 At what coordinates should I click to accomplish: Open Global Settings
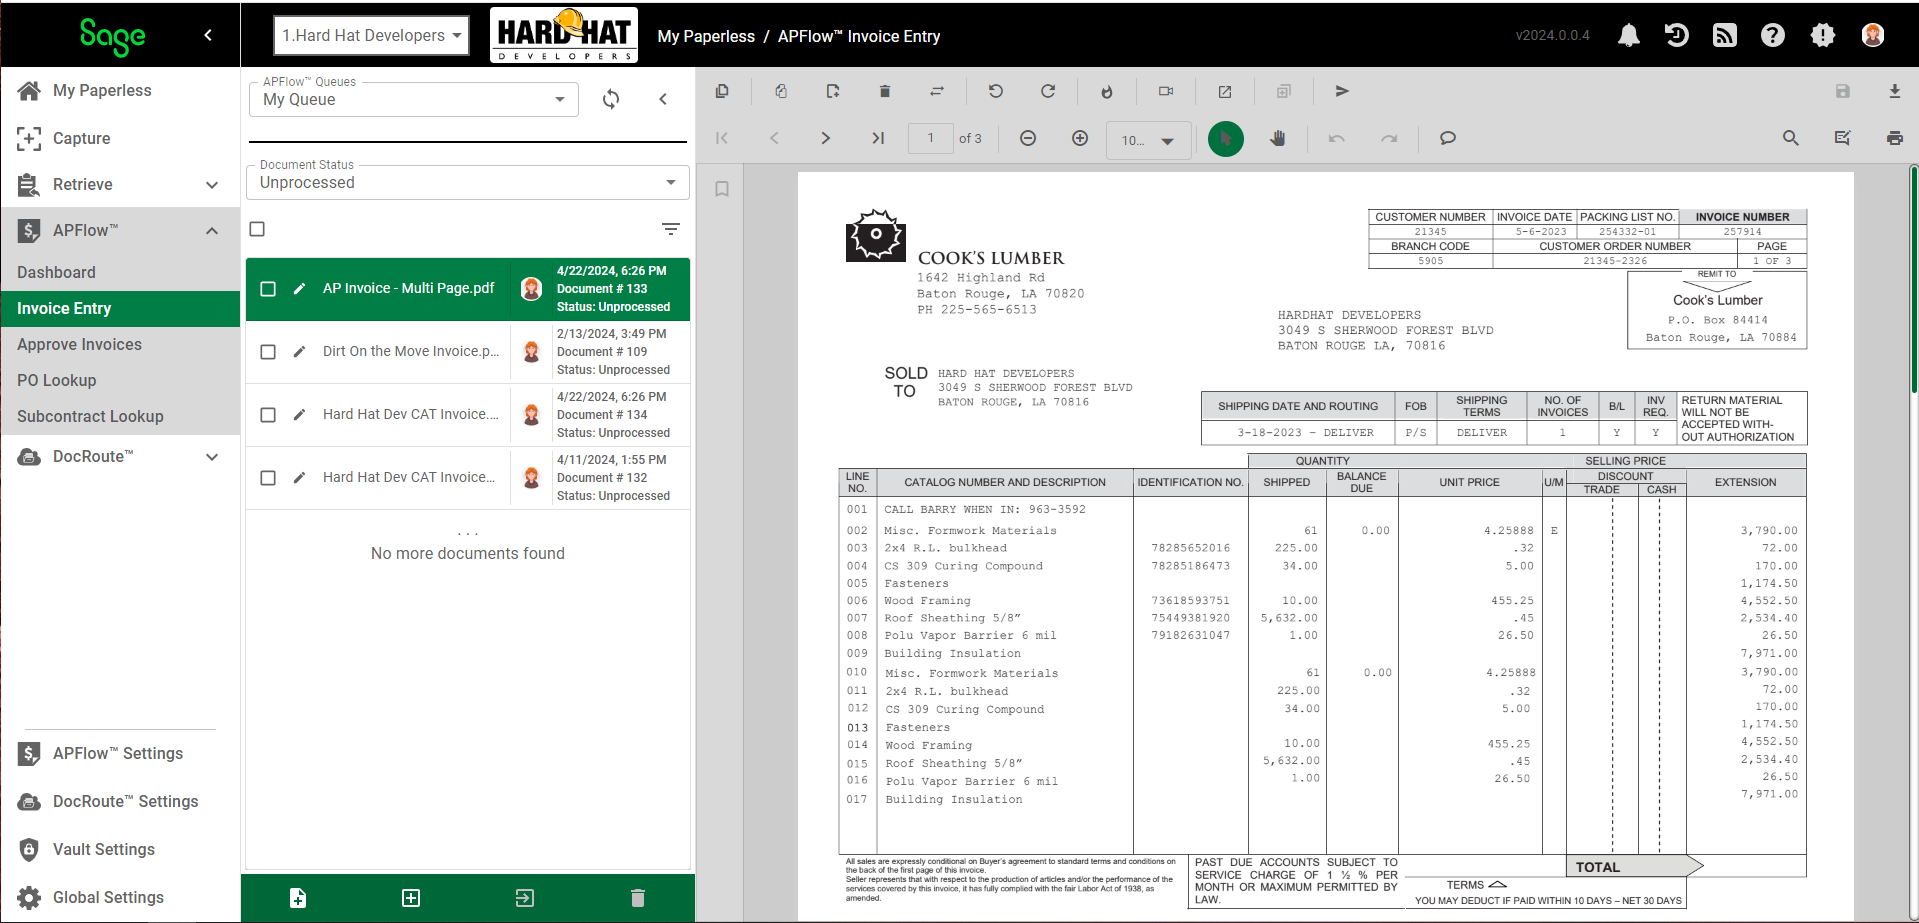[120, 898]
